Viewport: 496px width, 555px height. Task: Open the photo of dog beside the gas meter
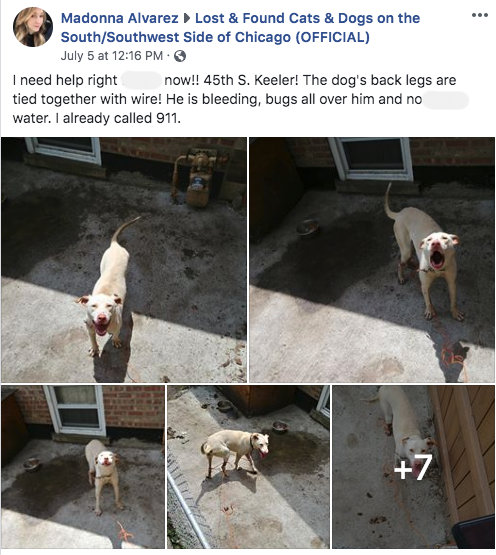click(x=124, y=260)
